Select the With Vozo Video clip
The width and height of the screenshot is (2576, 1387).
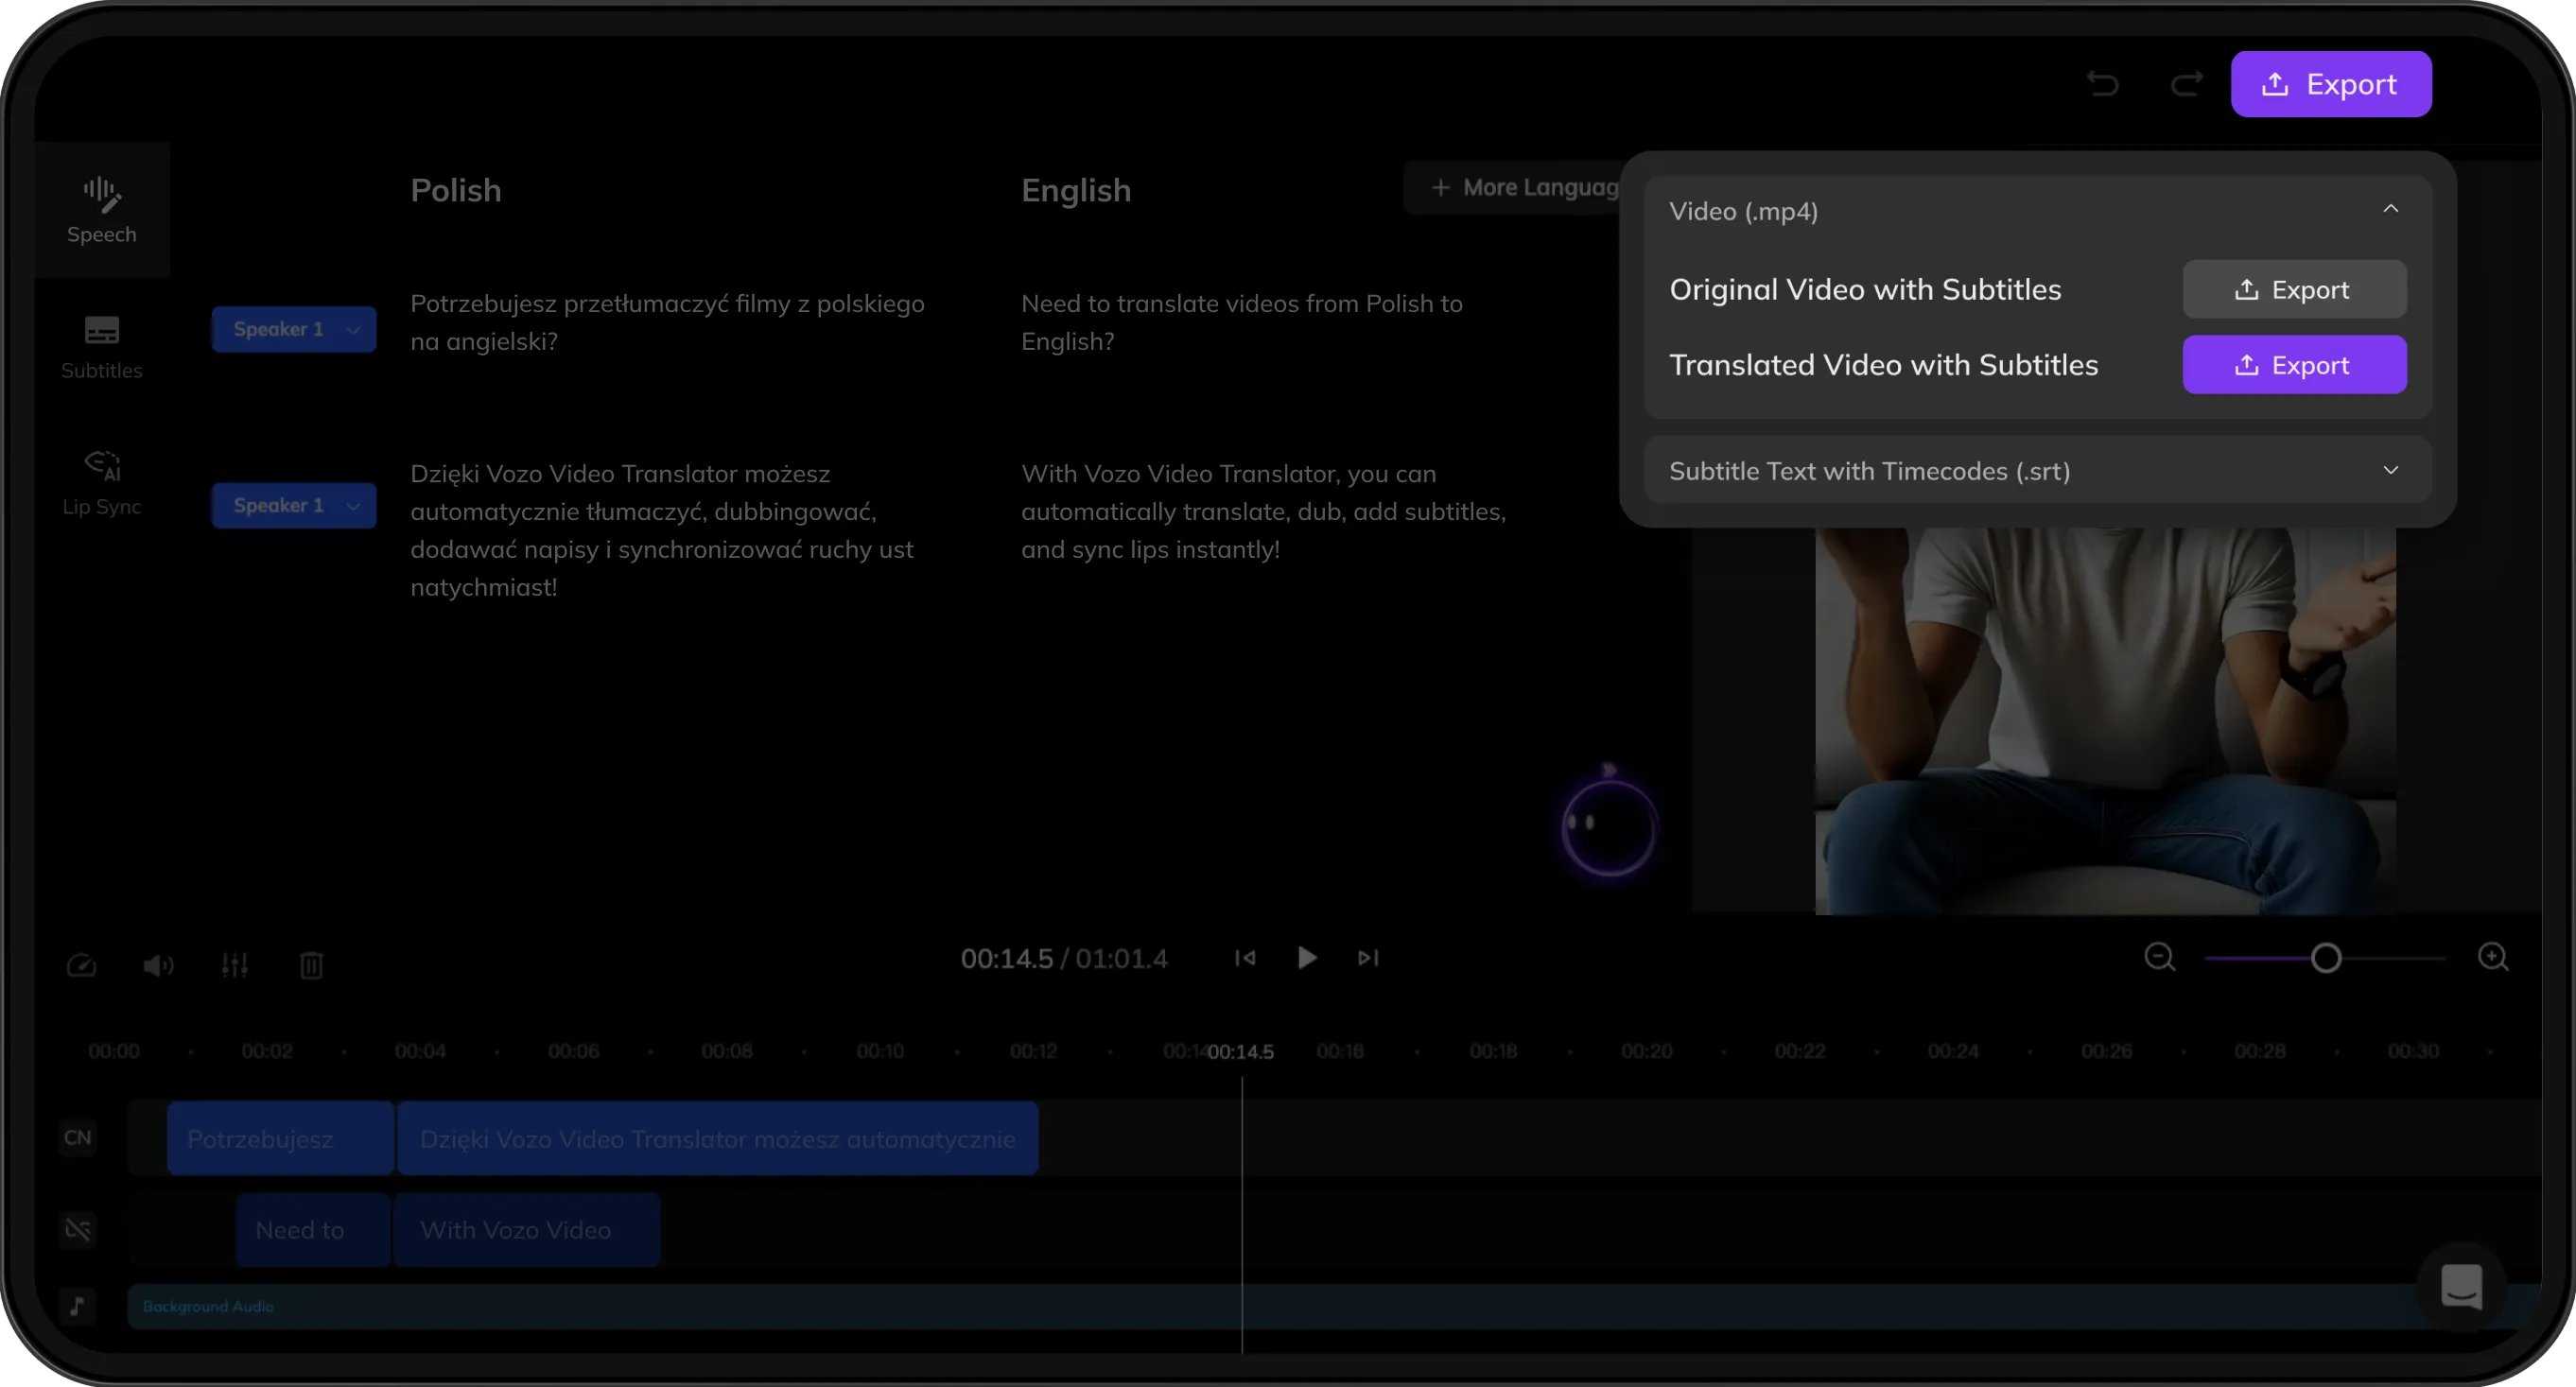pyautogui.click(x=526, y=1229)
